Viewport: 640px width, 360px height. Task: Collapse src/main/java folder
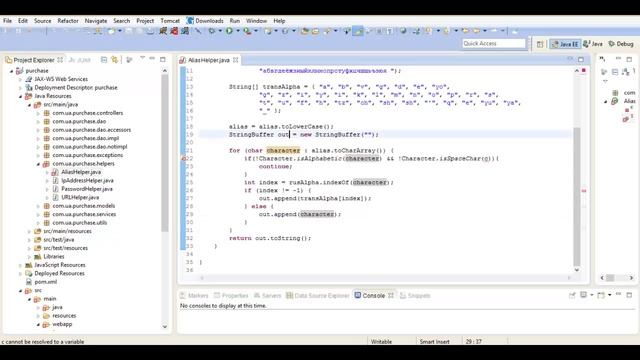tap(29, 105)
